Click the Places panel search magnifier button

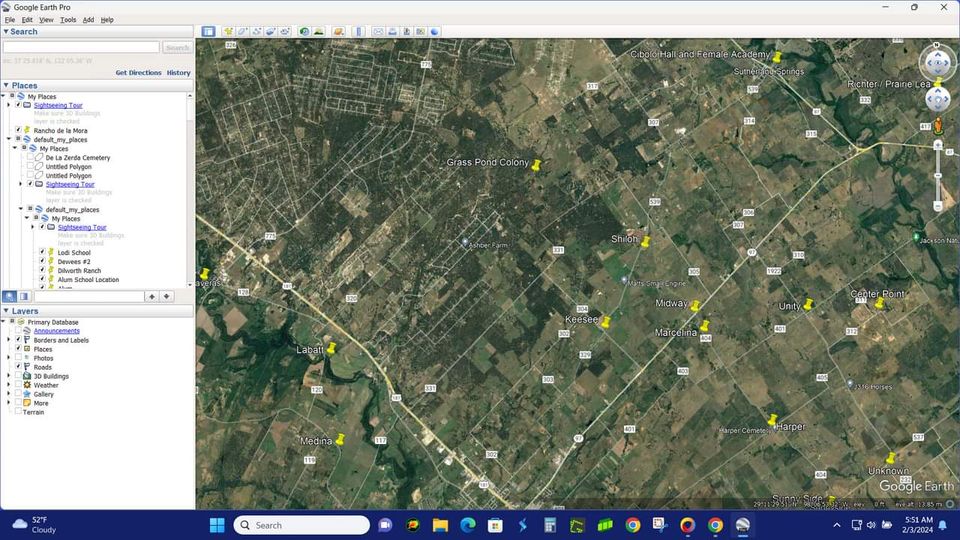click(9, 296)
